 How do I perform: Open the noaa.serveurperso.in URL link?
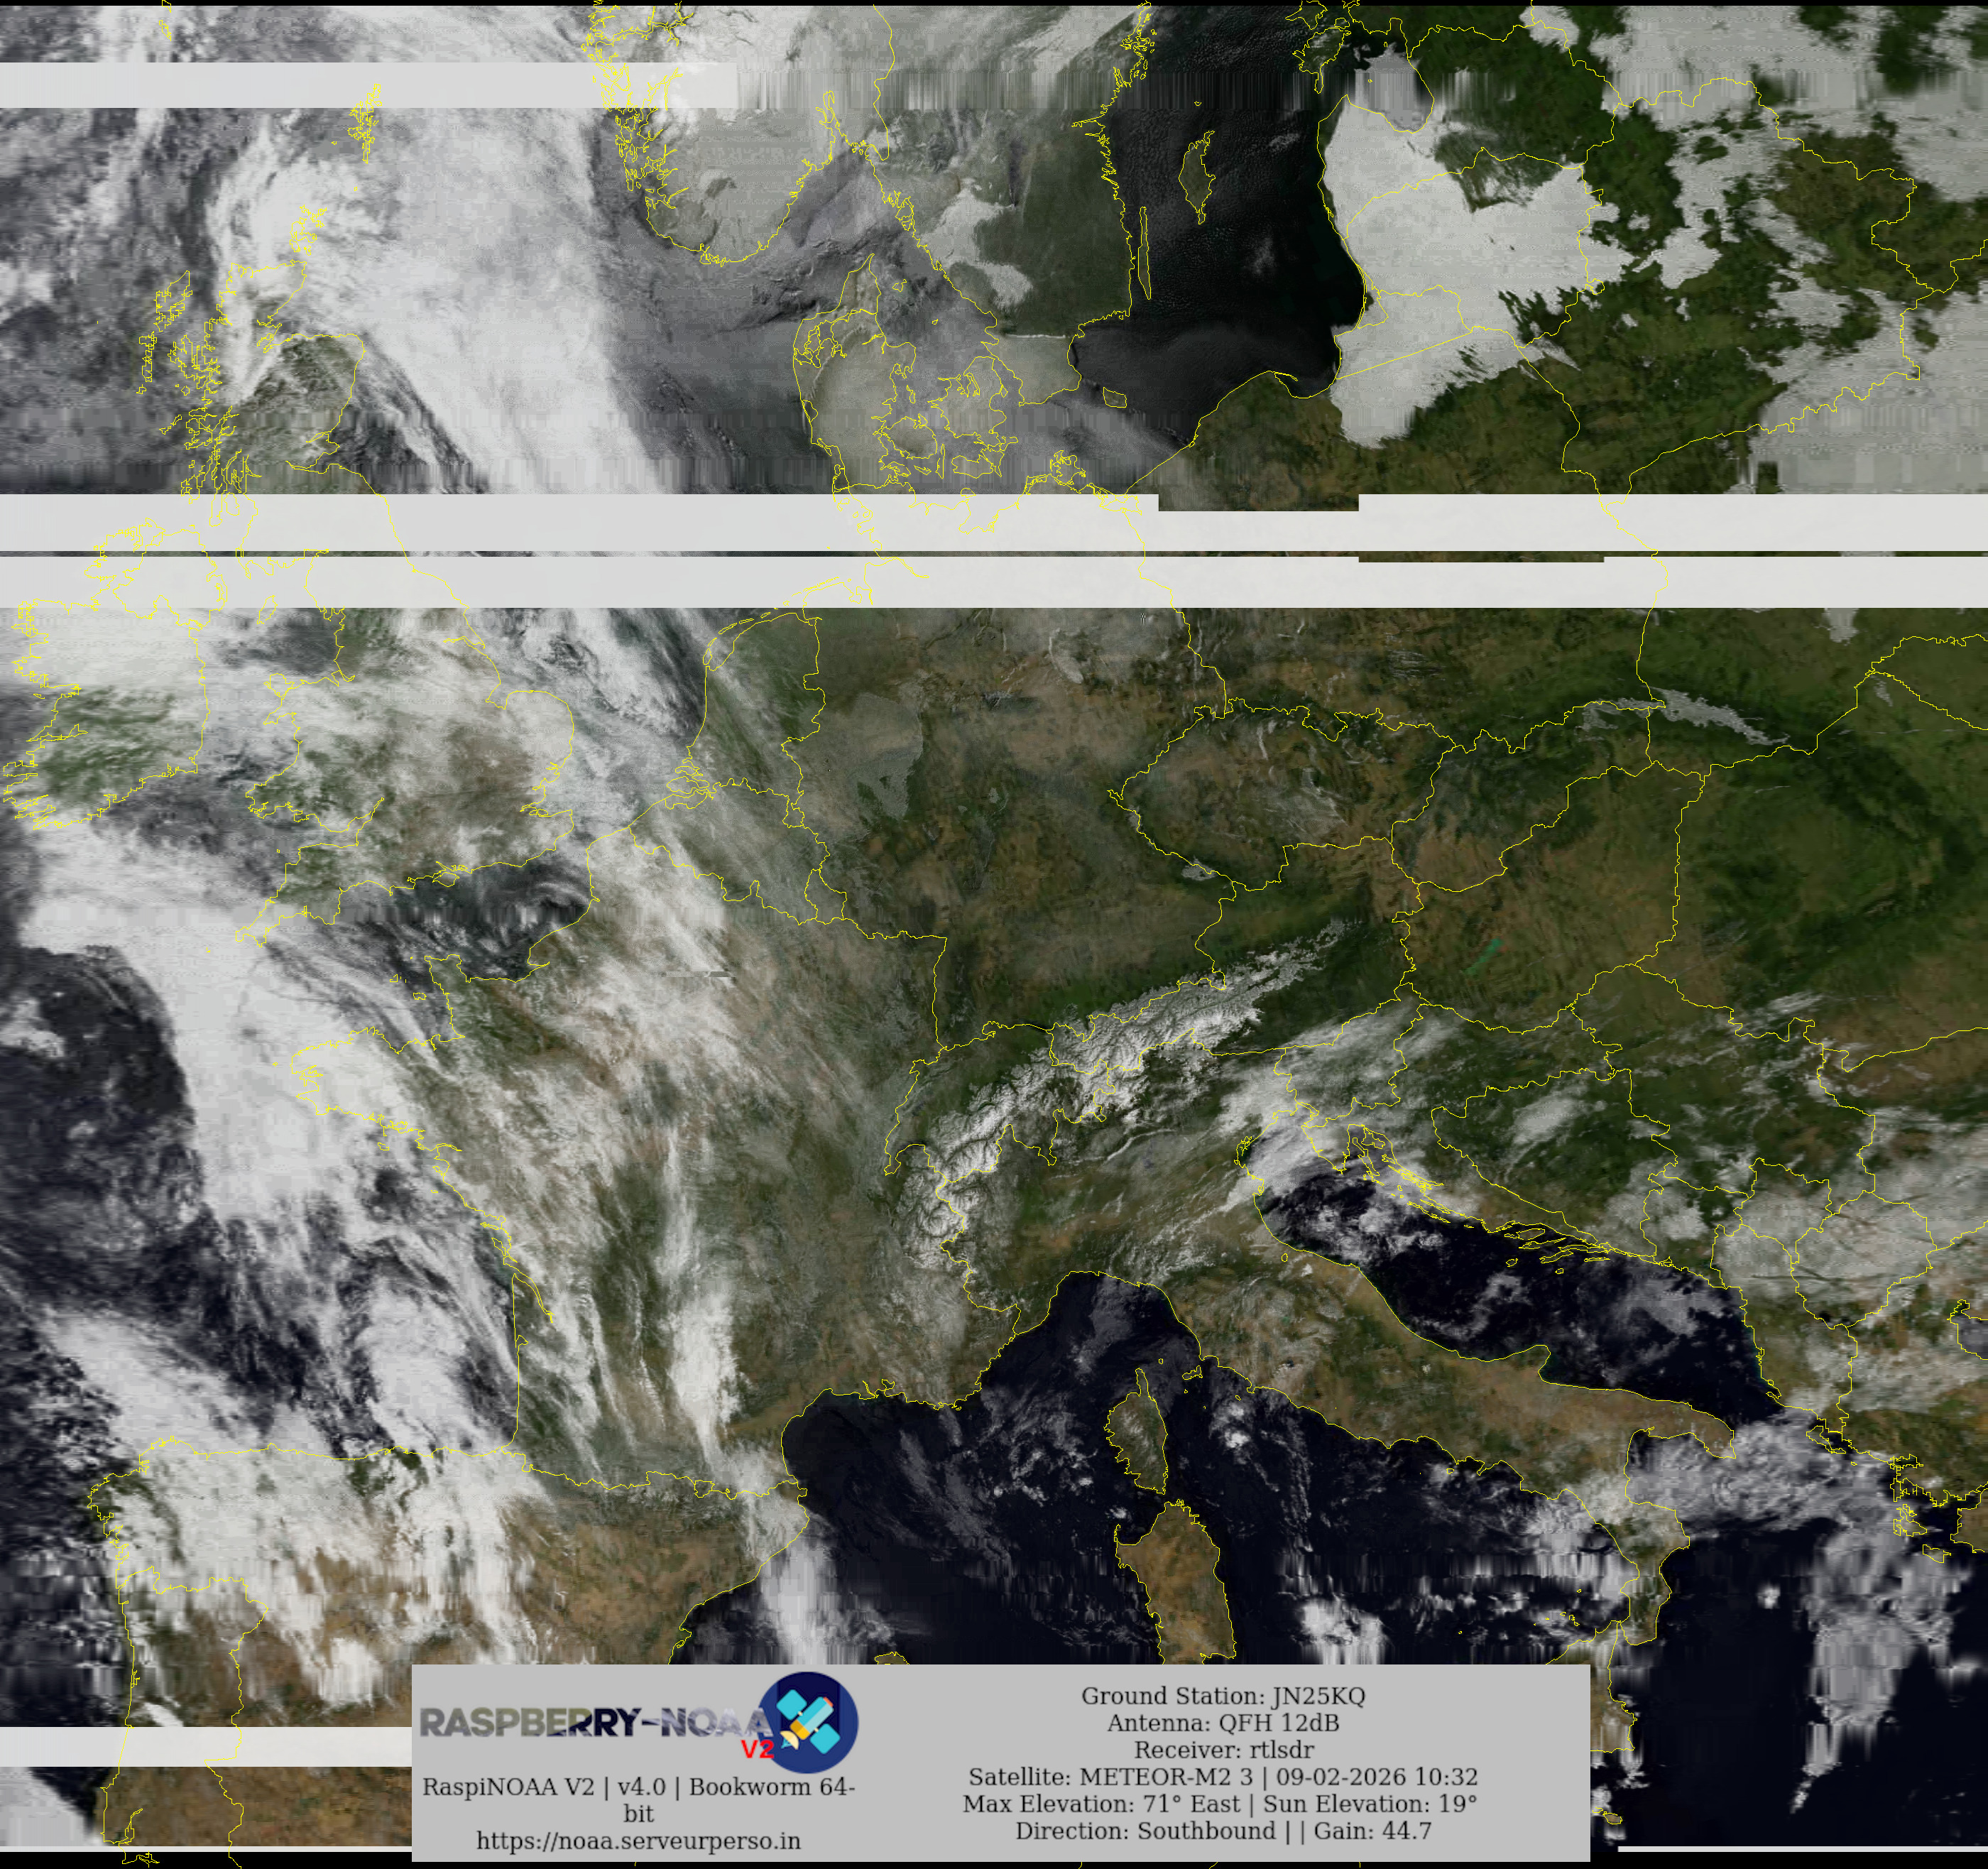coord(638,1841)
